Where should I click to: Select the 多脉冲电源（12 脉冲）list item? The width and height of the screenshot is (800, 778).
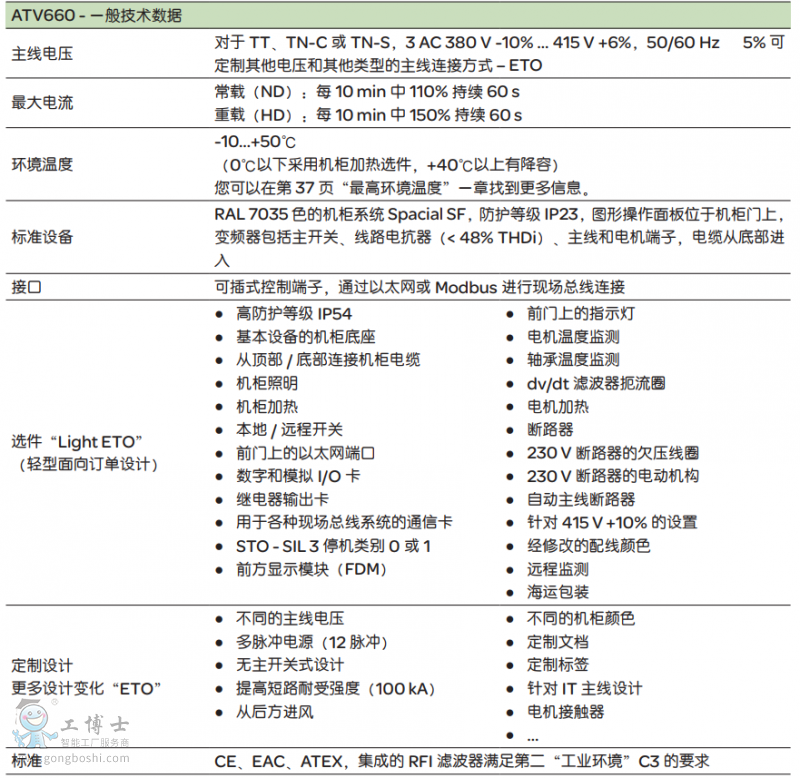(311, 642)
